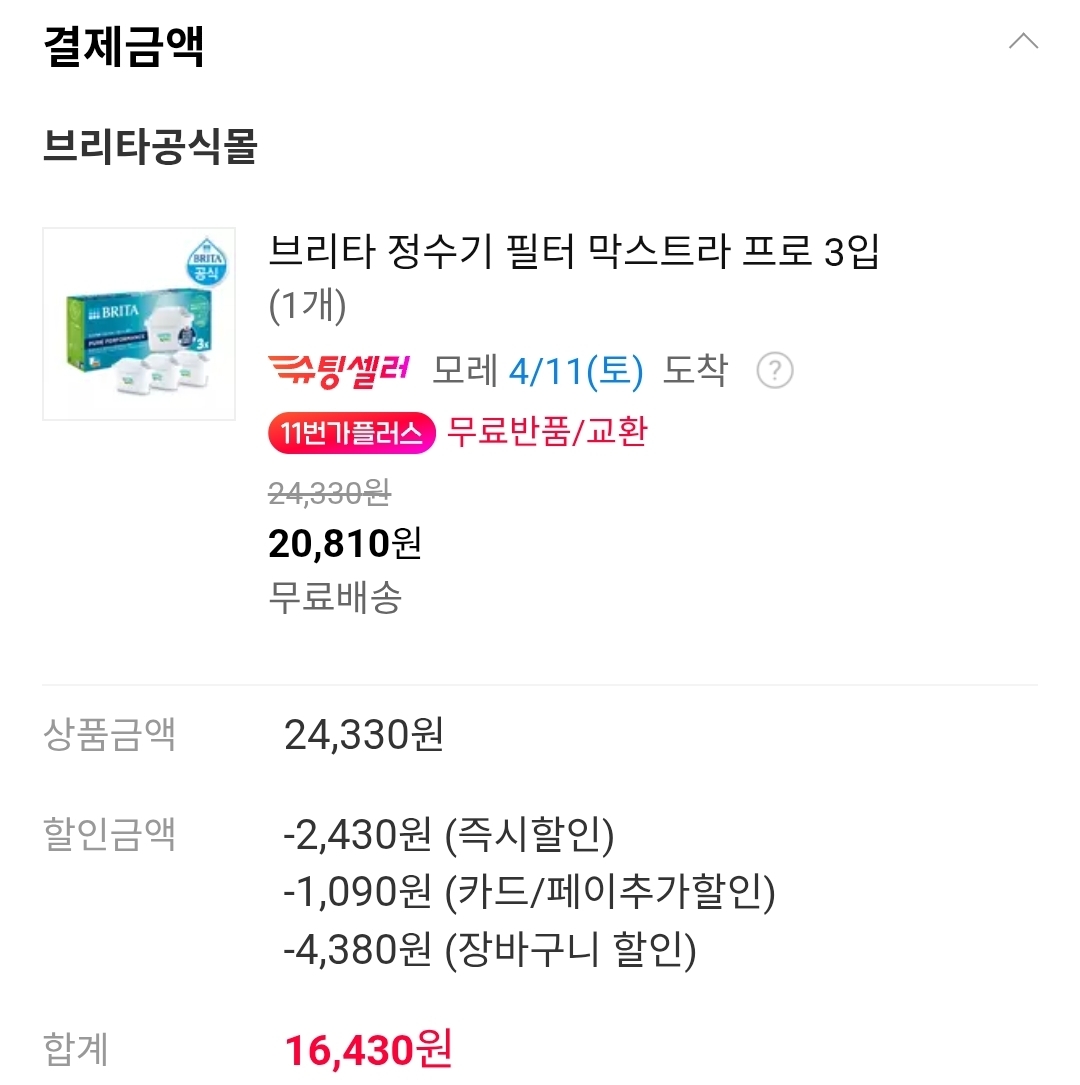Open the arrival date help question icon
Viewport: 1080px width, 1085px height.
(775, 370)
